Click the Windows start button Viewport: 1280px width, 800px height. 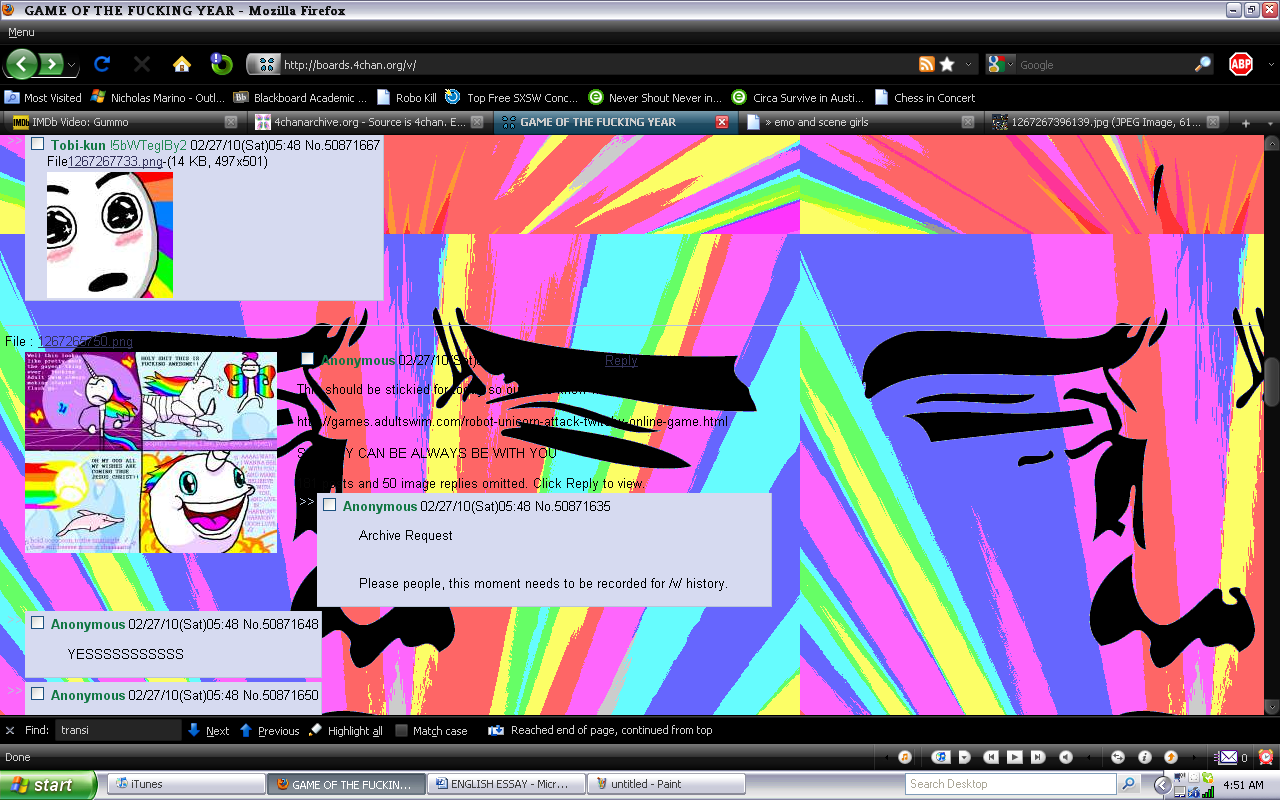point(49,785)
